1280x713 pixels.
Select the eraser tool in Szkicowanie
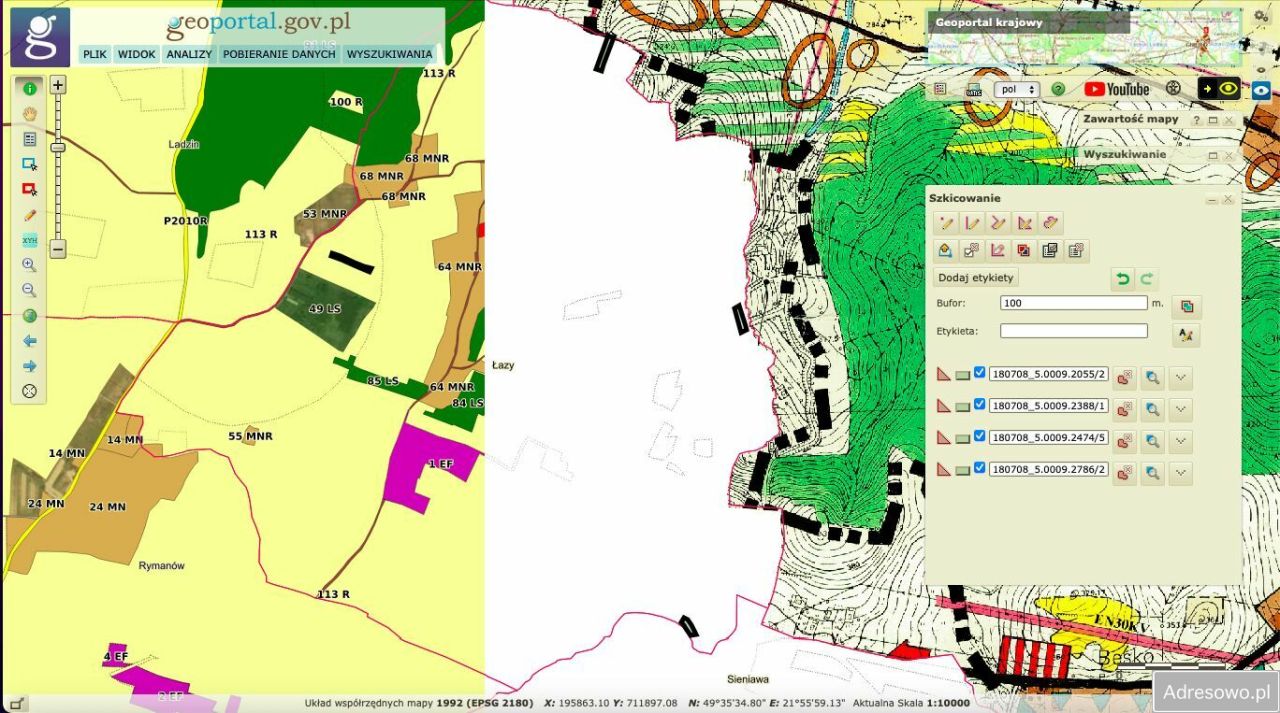[x=1050, y=222]
